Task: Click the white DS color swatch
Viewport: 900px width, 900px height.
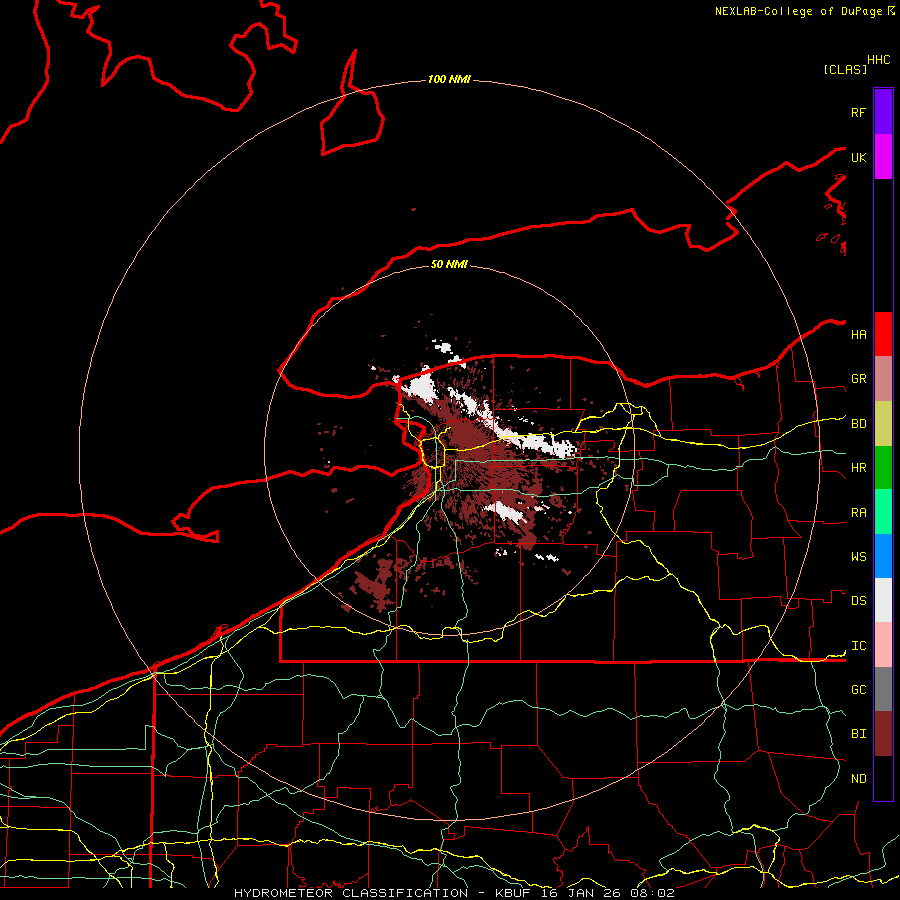Action: [883, 600]
